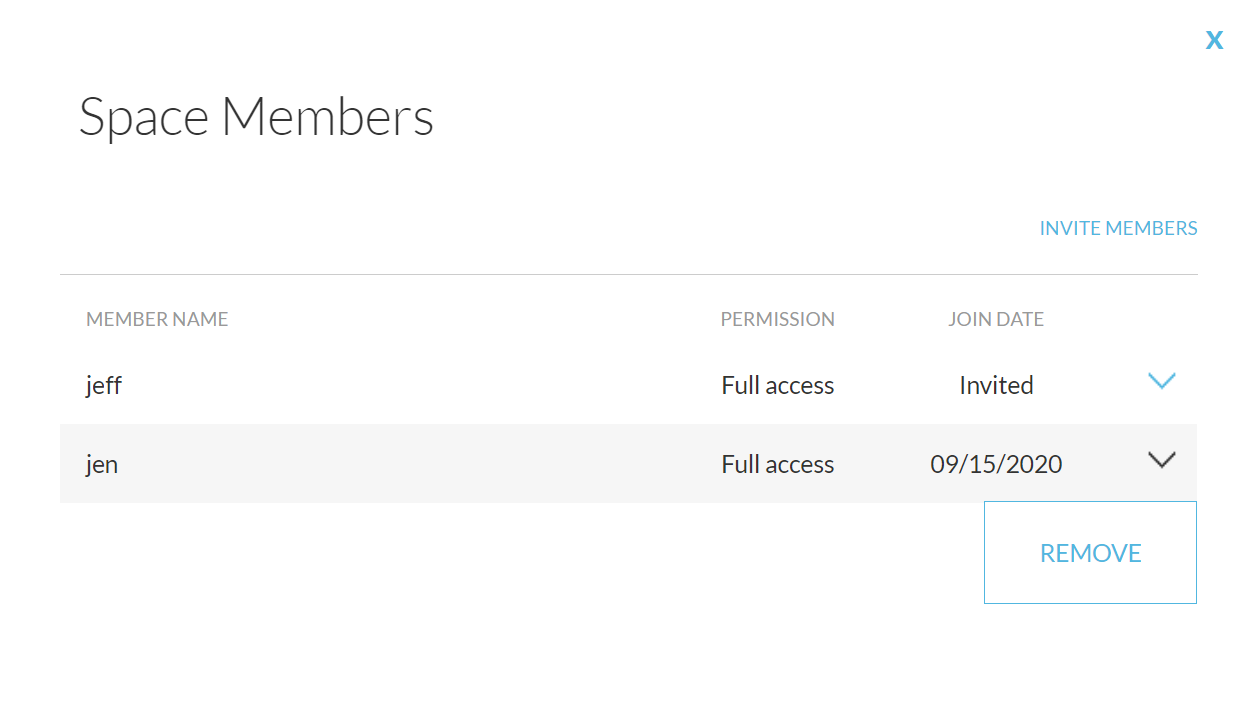1258x704 pixels.
Task: Click jeff's Full access permission
Action: pos(777,385)
